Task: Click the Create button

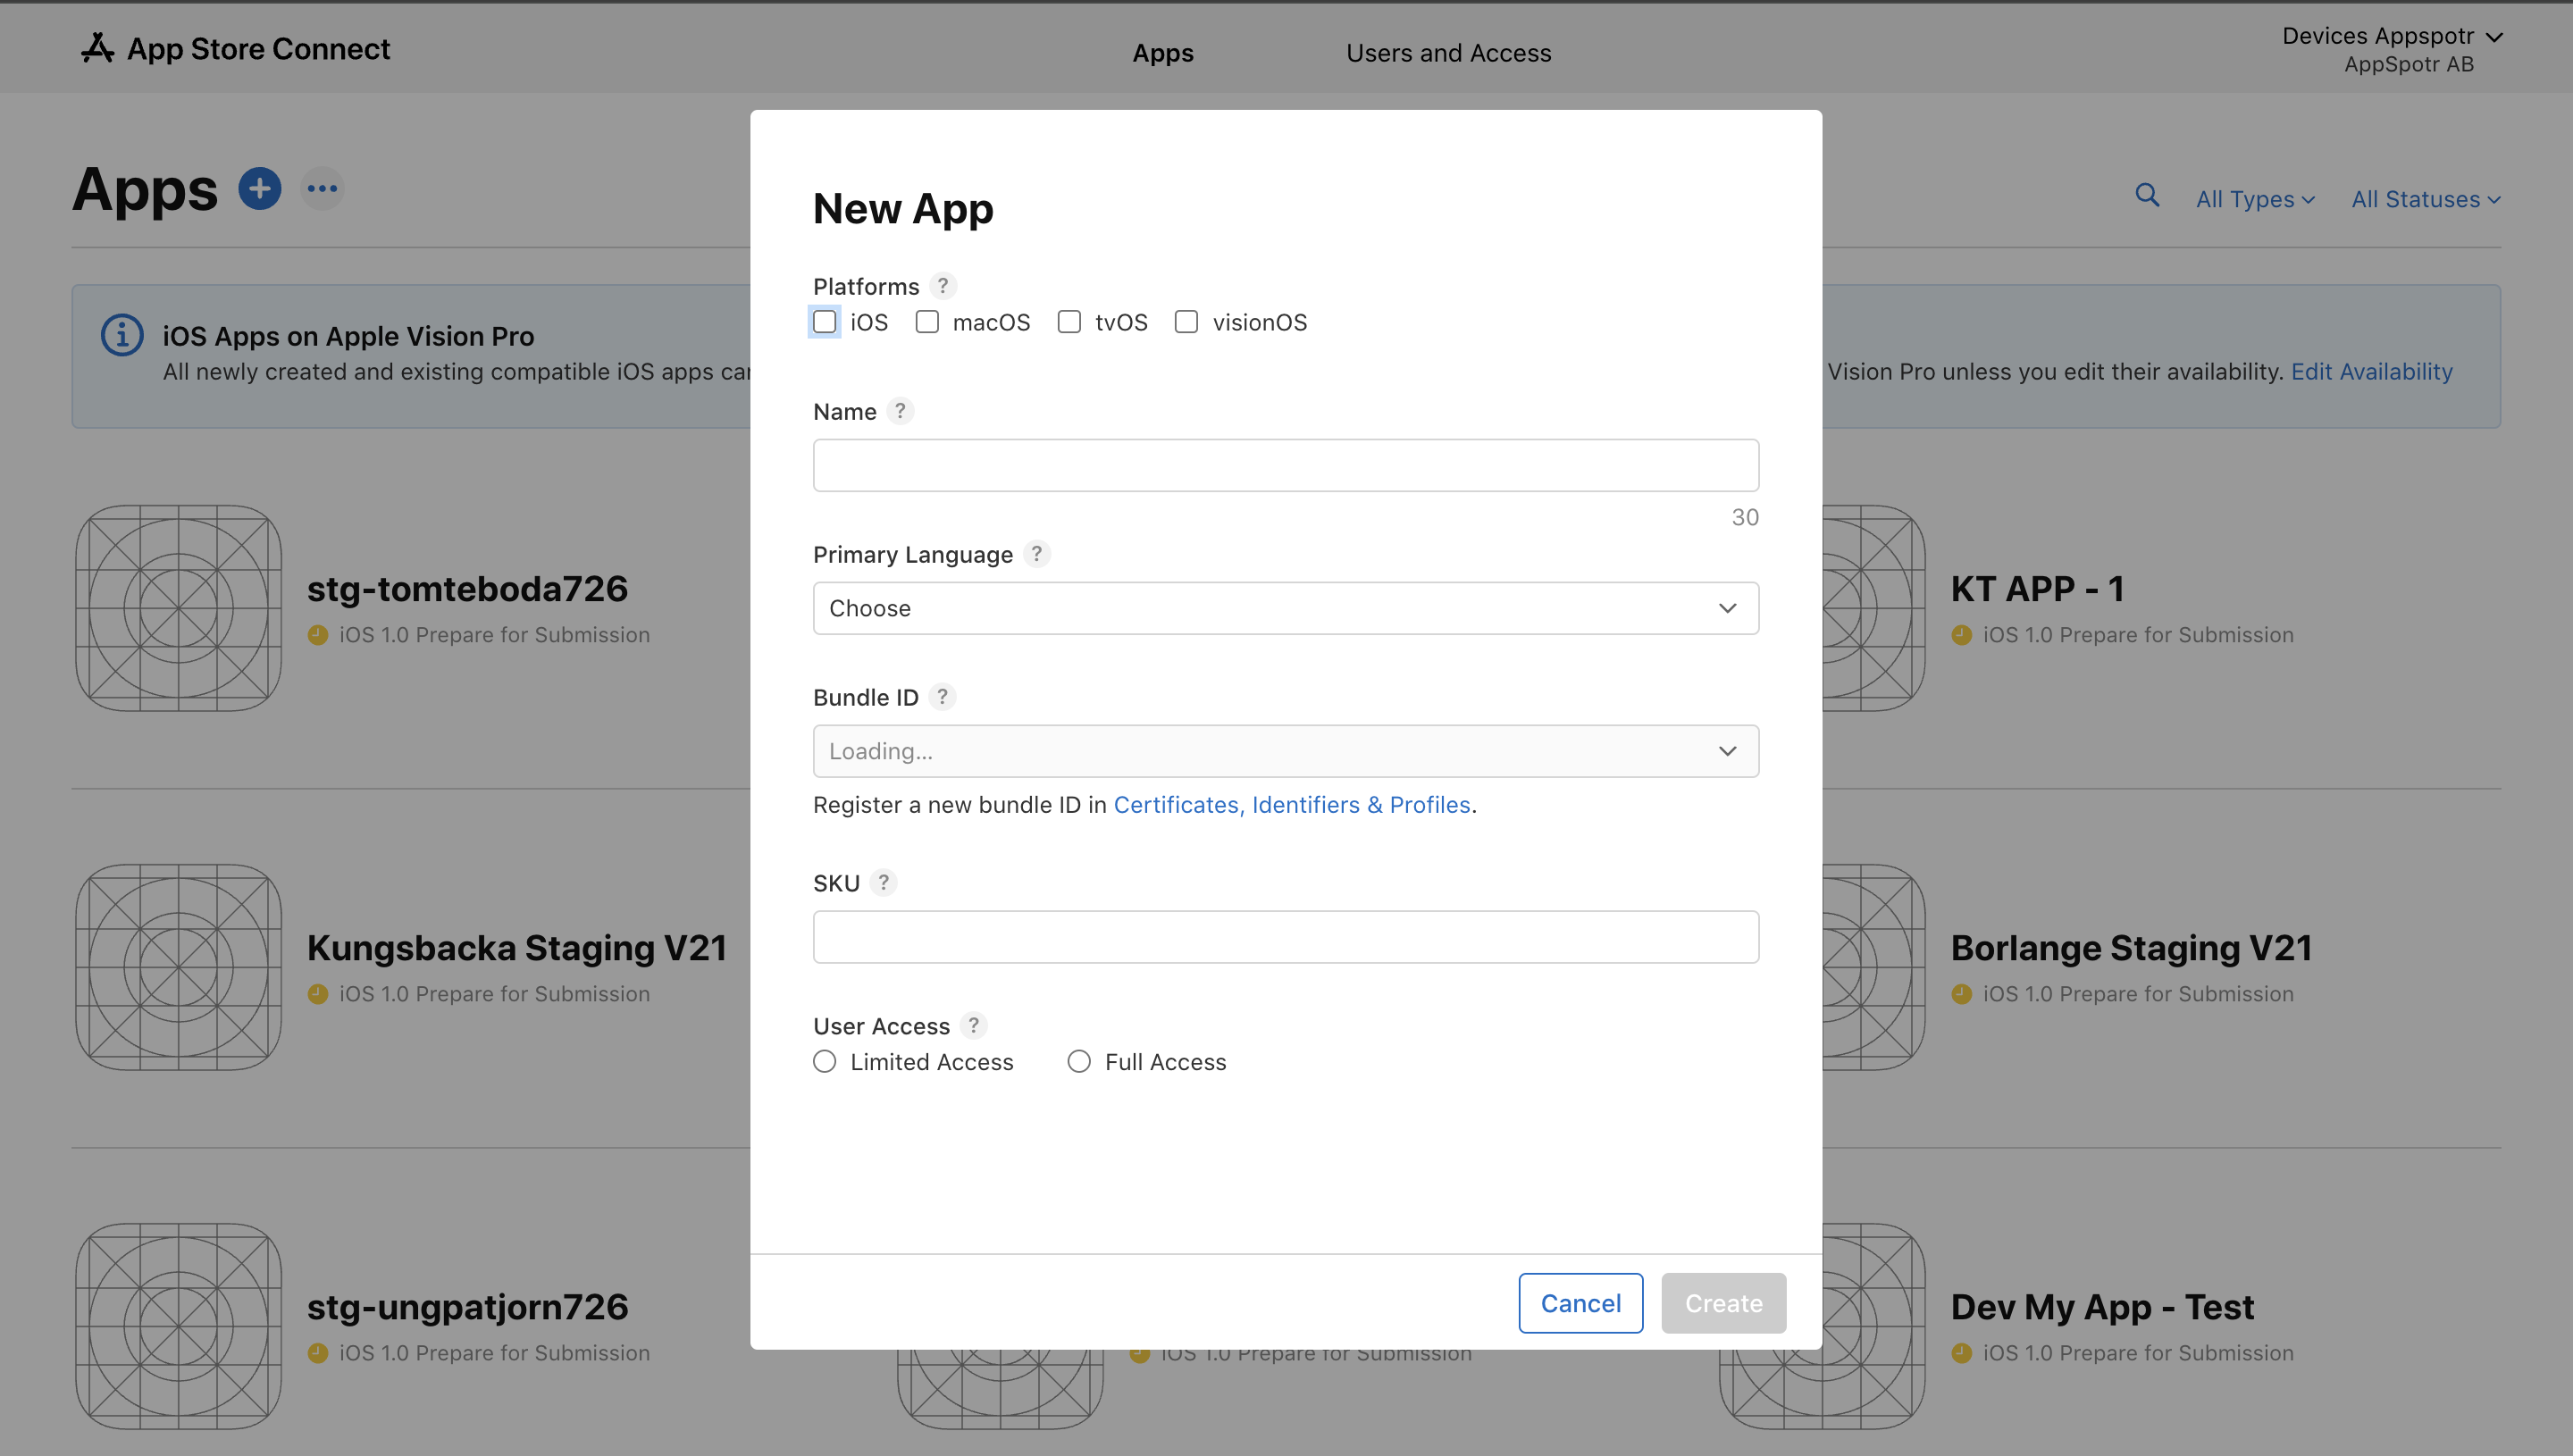Action: click(1724, 1303)
